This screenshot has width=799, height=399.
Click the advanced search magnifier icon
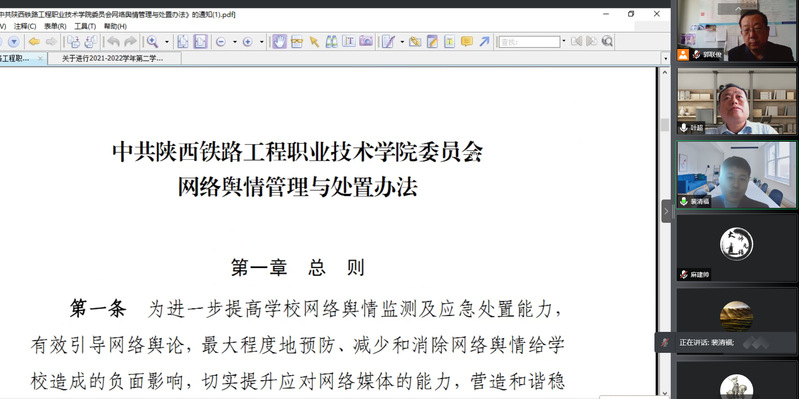tap(607, 41)
